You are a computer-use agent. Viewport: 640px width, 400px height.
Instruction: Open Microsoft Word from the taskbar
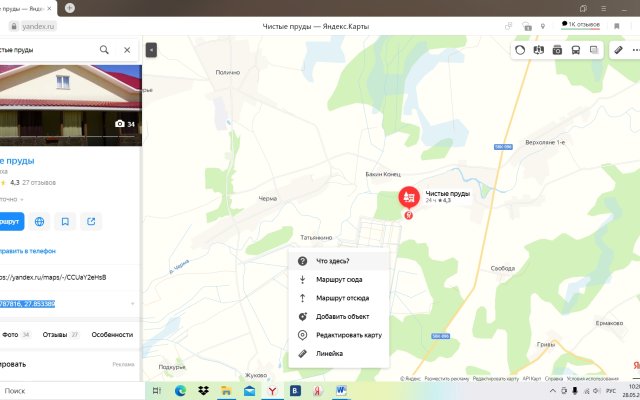pos(340,390)
